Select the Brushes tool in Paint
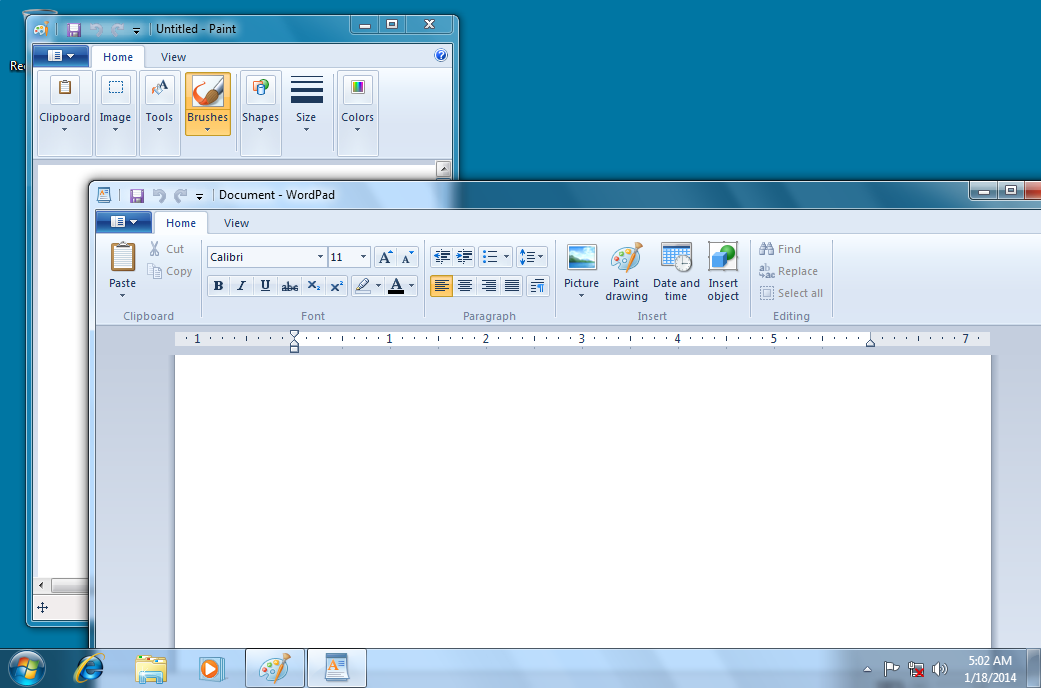 [208, 104]
